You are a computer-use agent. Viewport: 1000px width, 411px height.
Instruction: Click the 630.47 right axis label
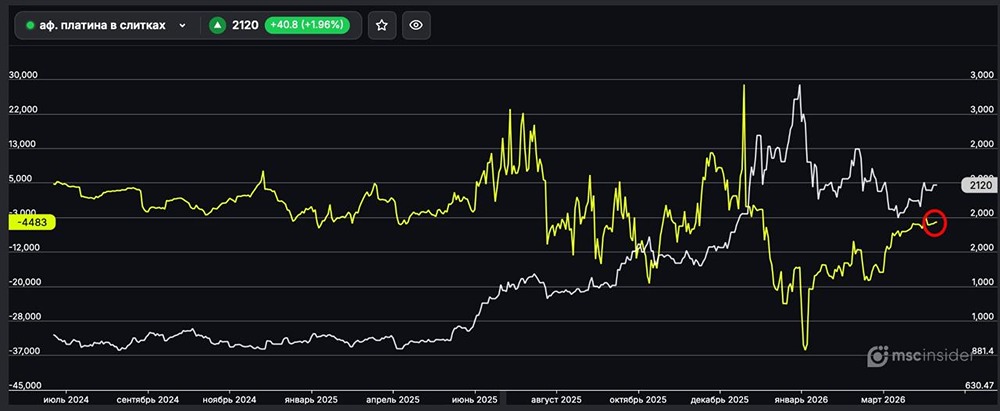[980, 385]
